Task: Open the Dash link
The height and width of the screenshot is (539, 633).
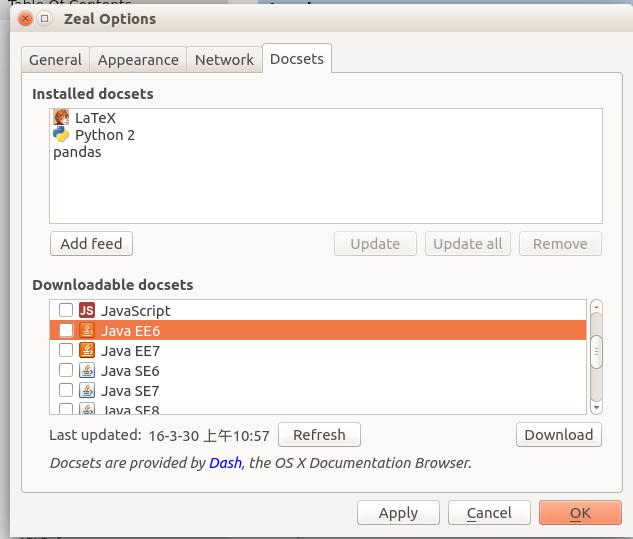Action: point(225,463)
